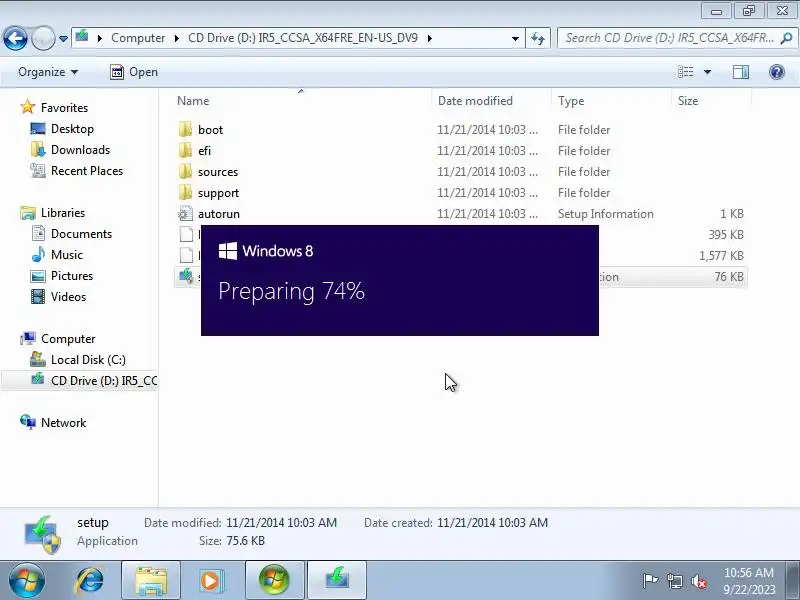Click the muted volume tray icon
The width and height of the screenshot is (800, 600).
(x=699, y=581)
